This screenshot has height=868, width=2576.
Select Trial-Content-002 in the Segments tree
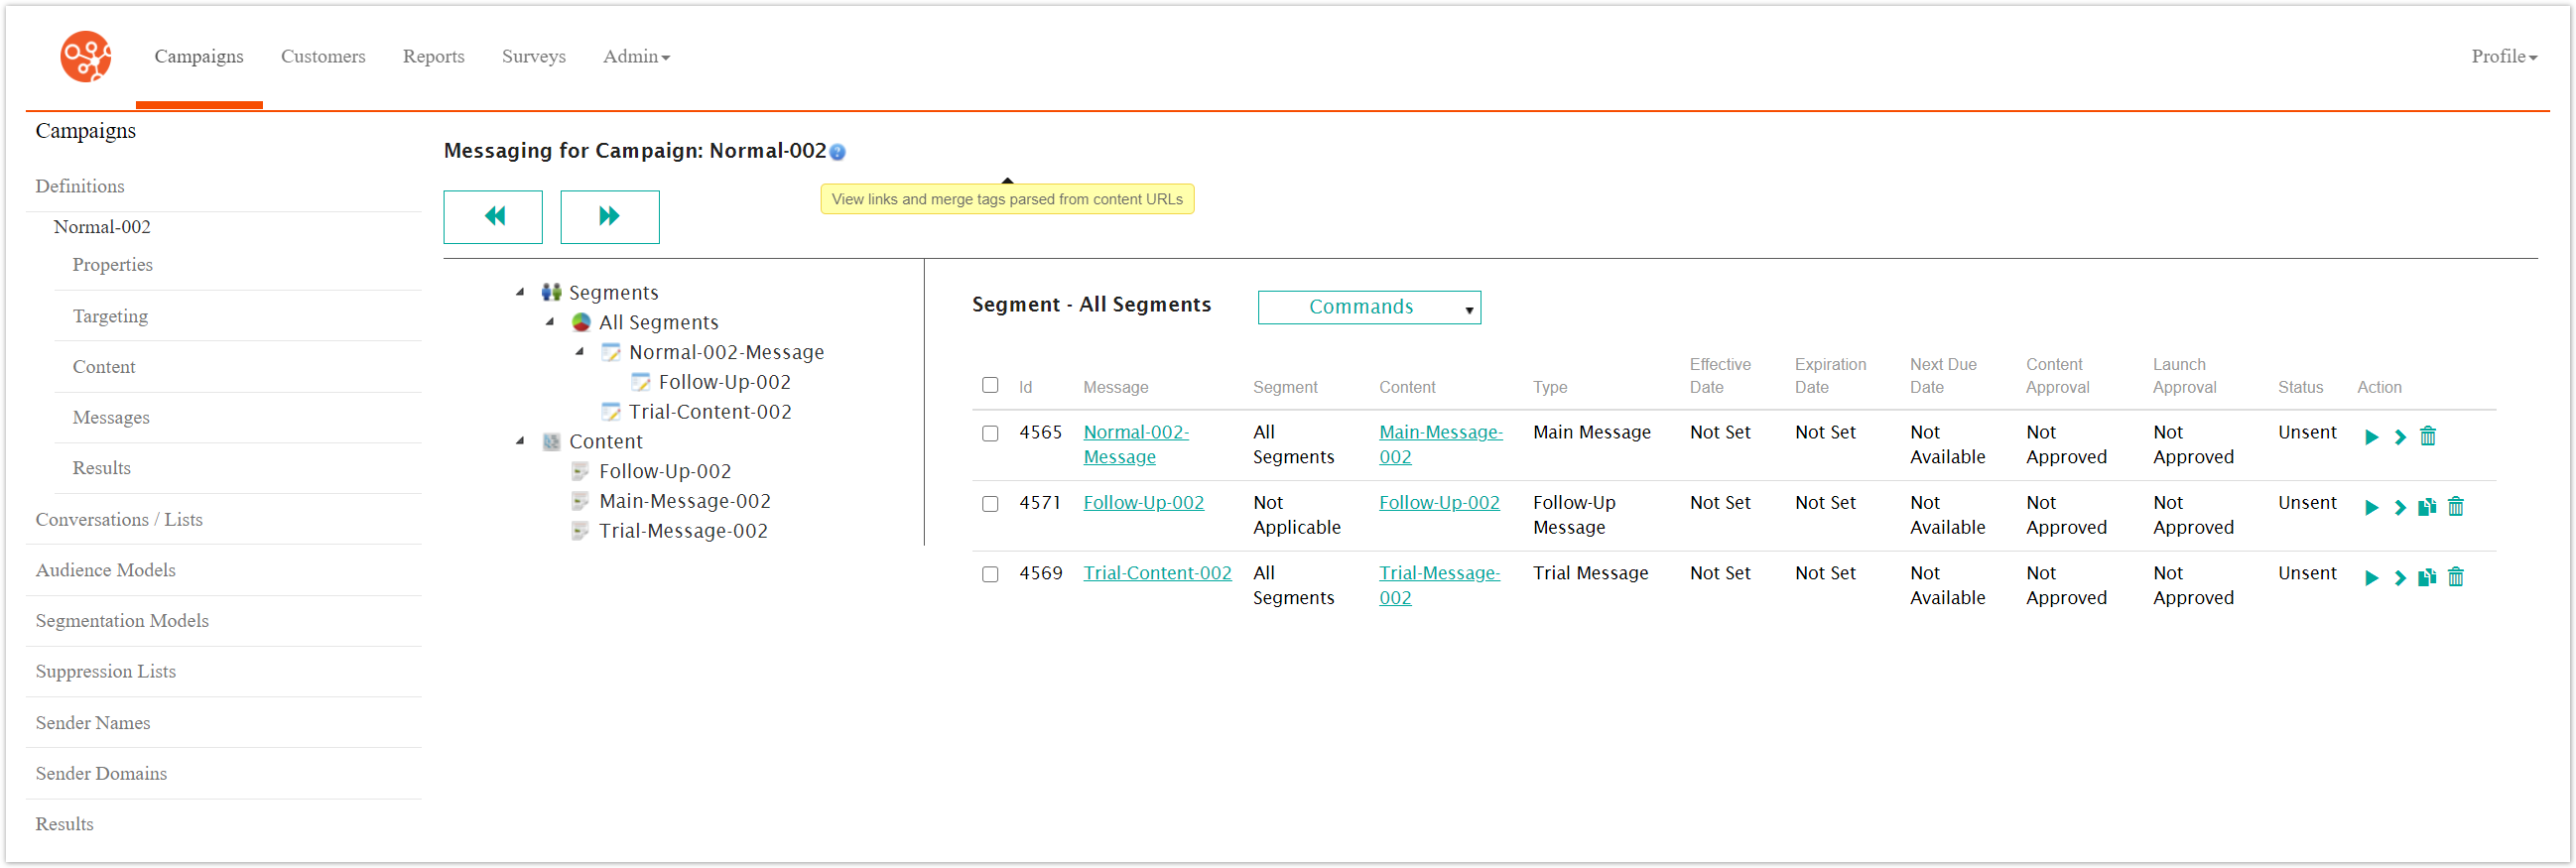click(x=709, y=412)
